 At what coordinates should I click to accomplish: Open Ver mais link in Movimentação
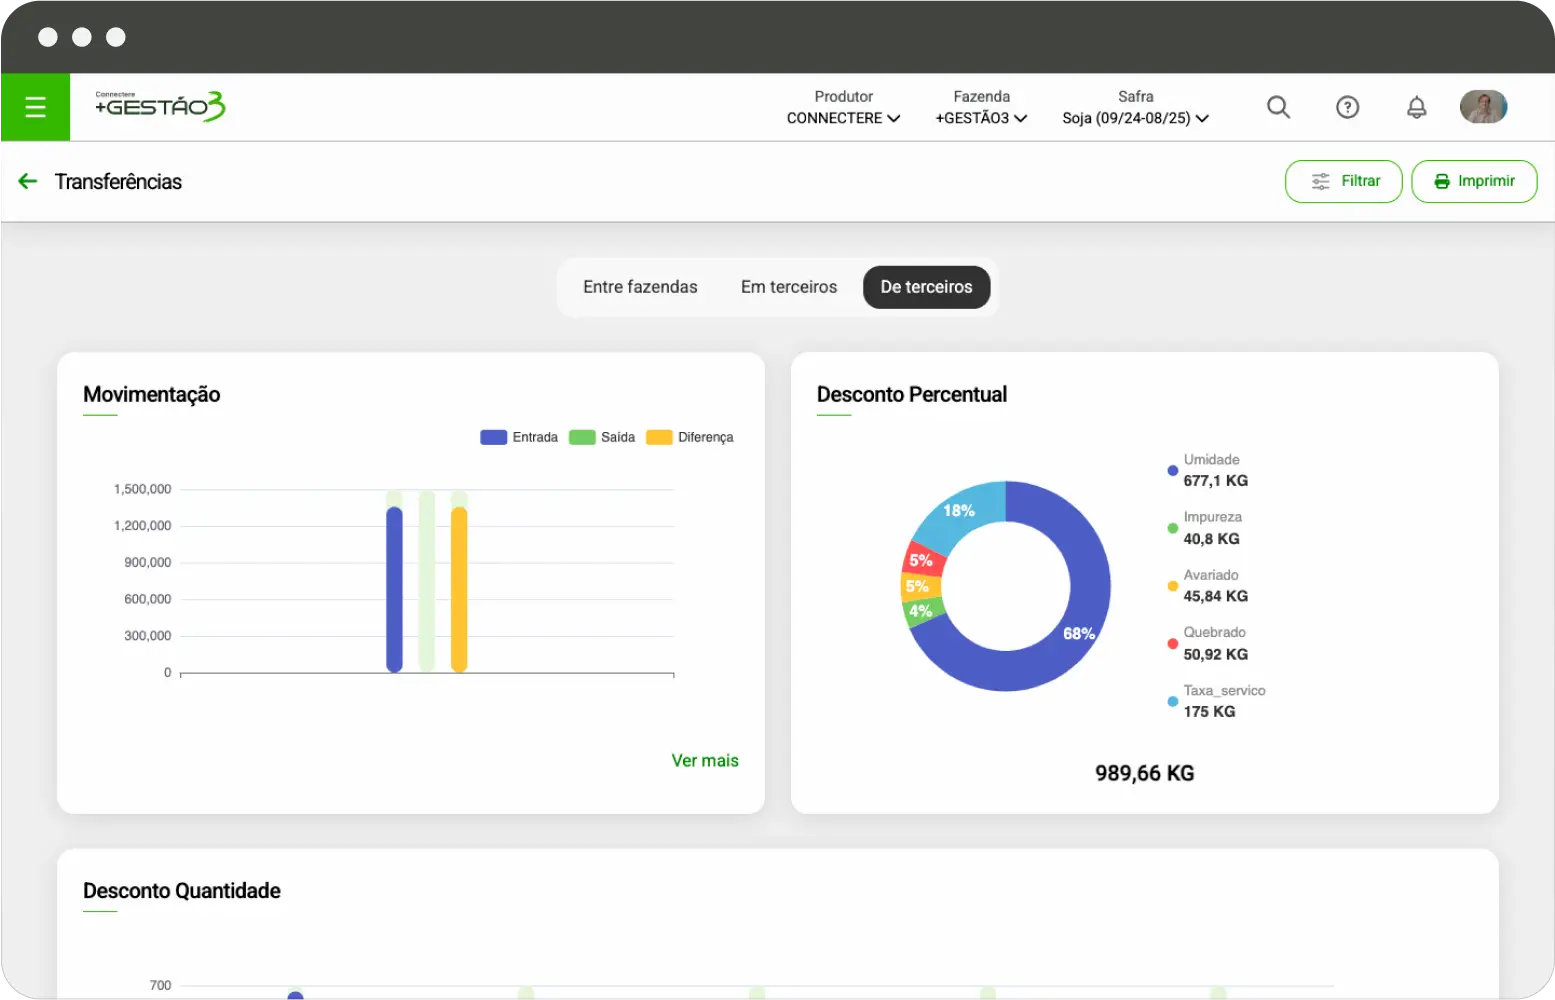coord(704,760)
